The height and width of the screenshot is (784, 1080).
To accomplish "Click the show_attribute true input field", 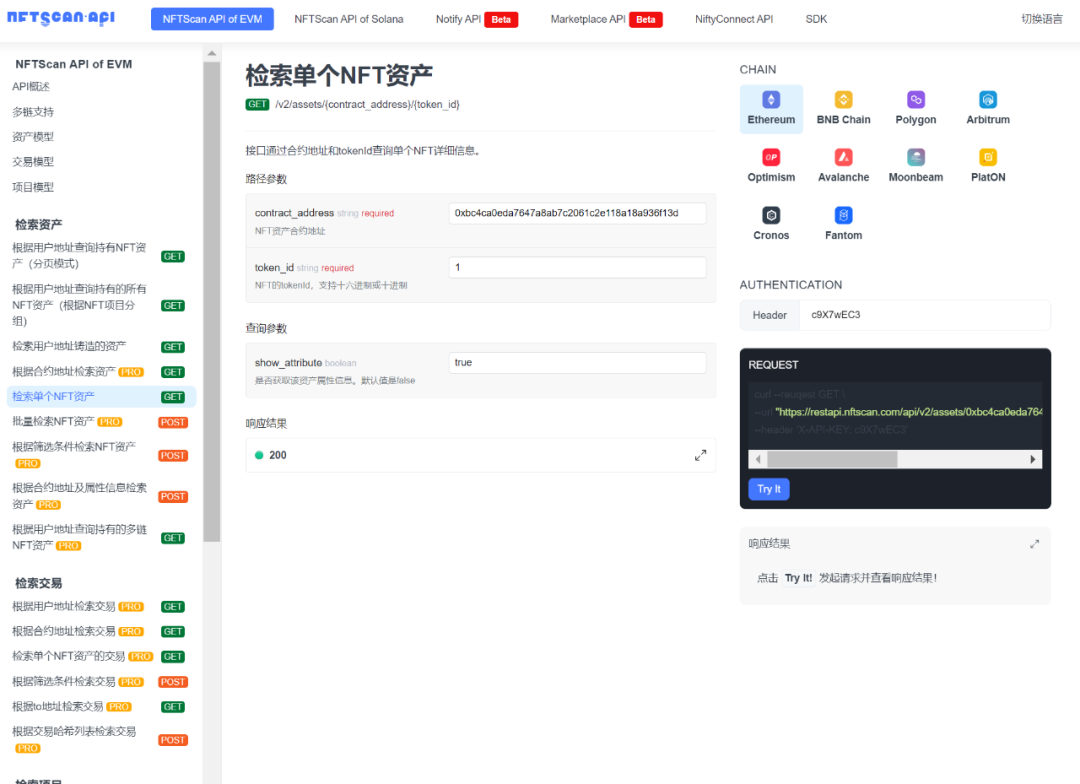I will 578,363.
